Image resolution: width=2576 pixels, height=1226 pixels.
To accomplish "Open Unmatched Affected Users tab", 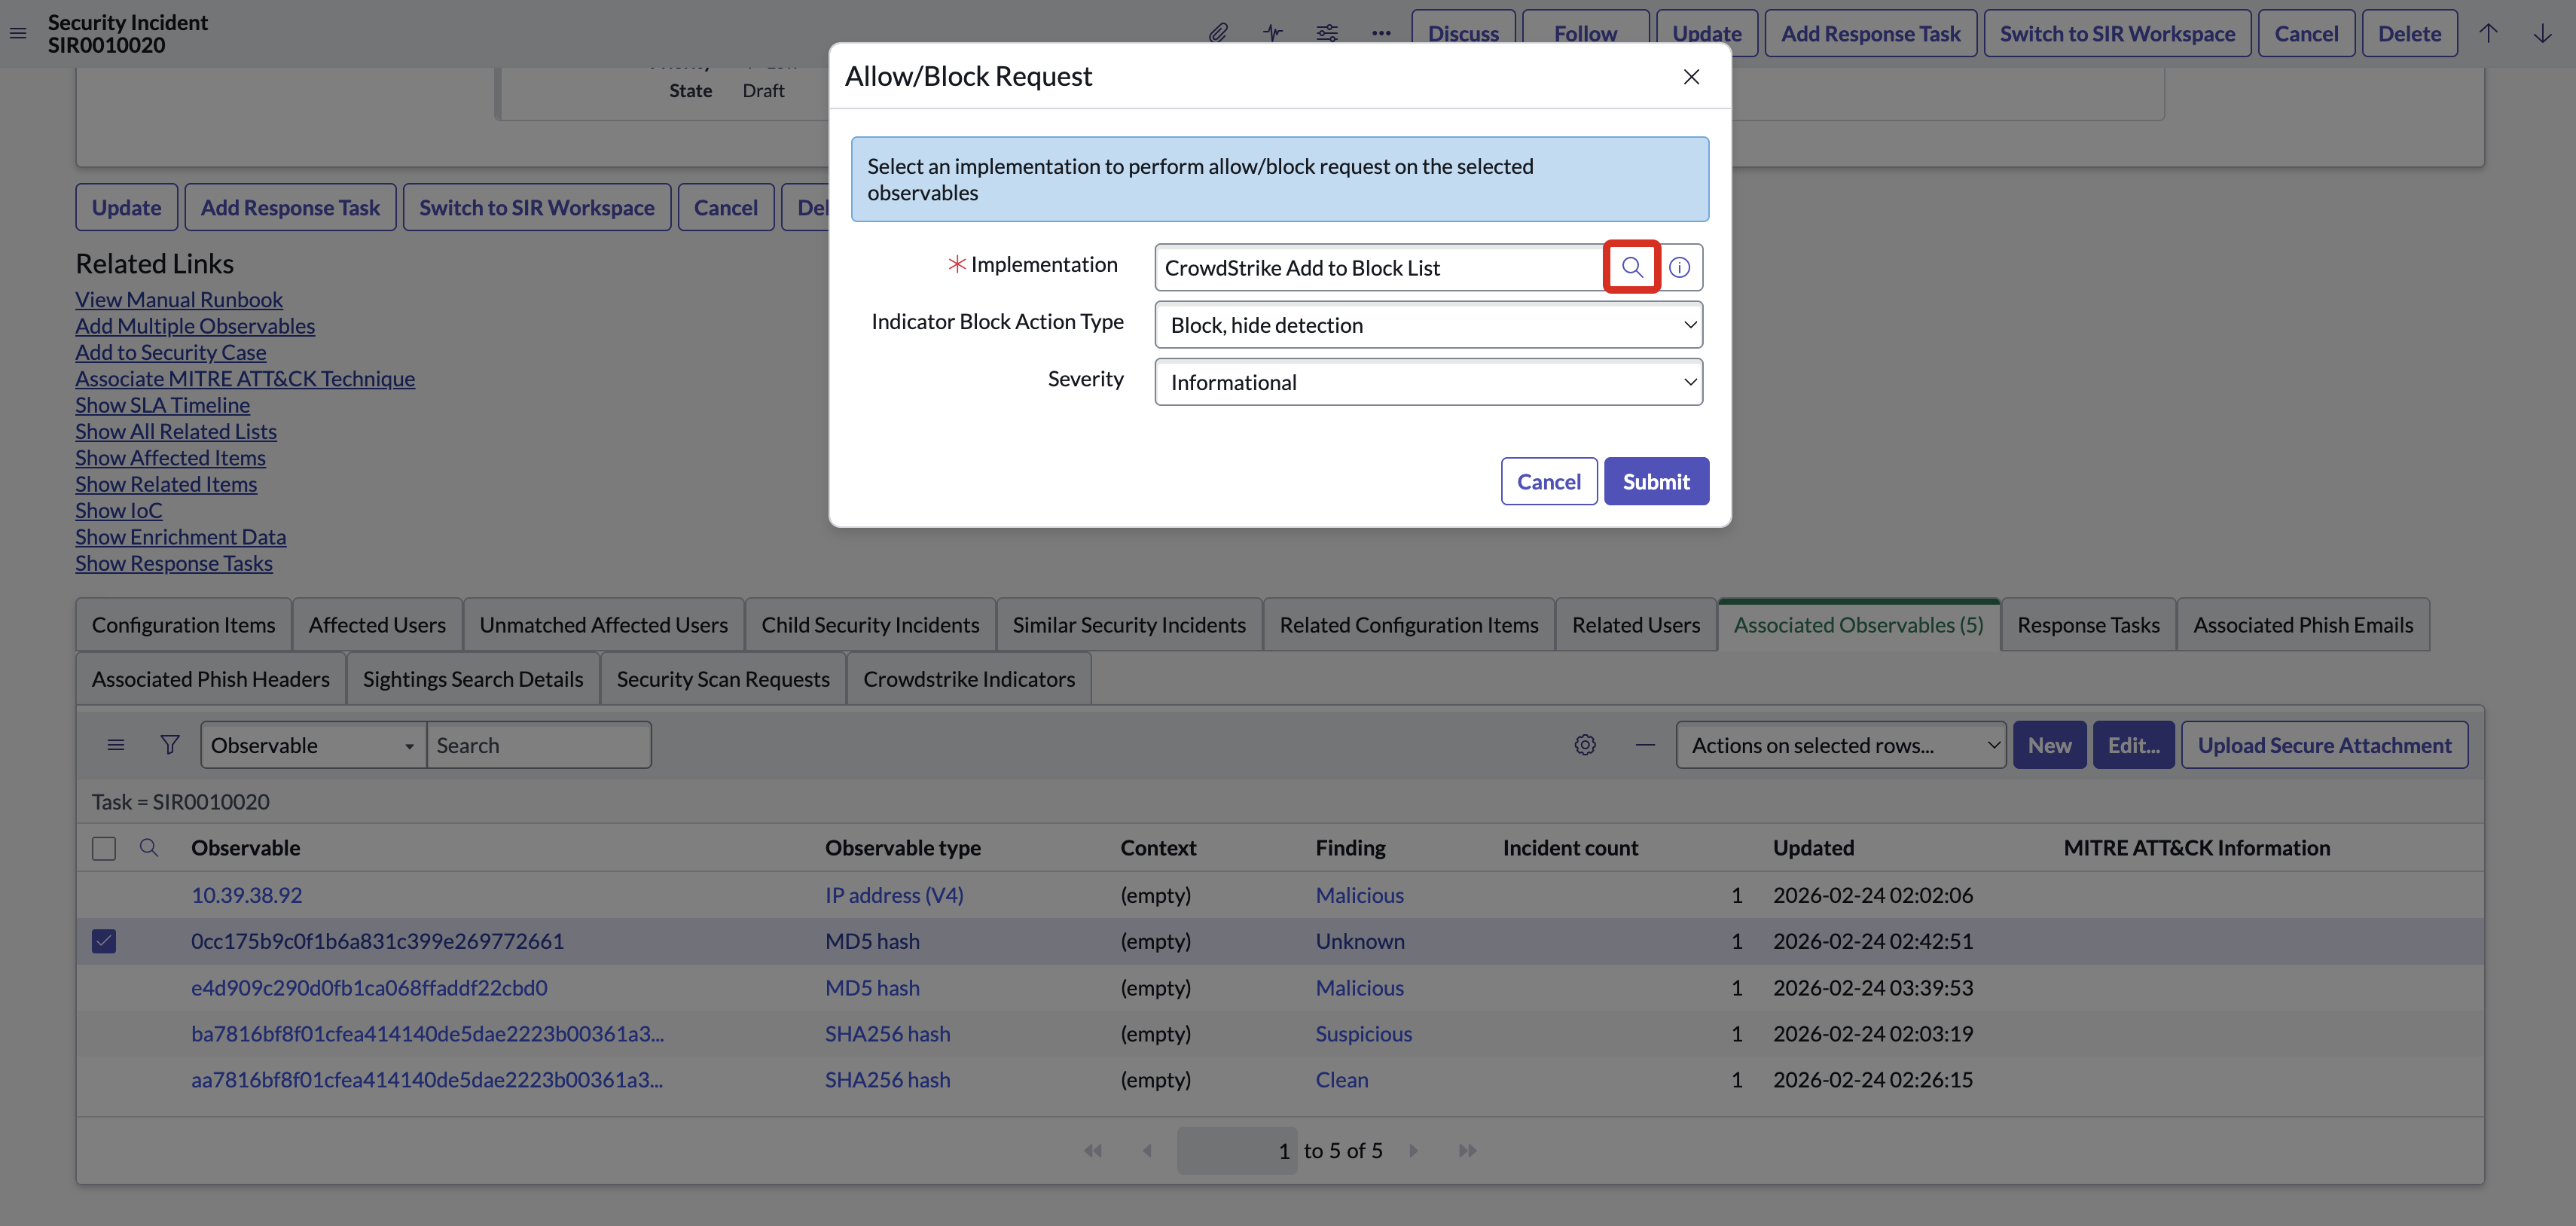I will 604,625.
